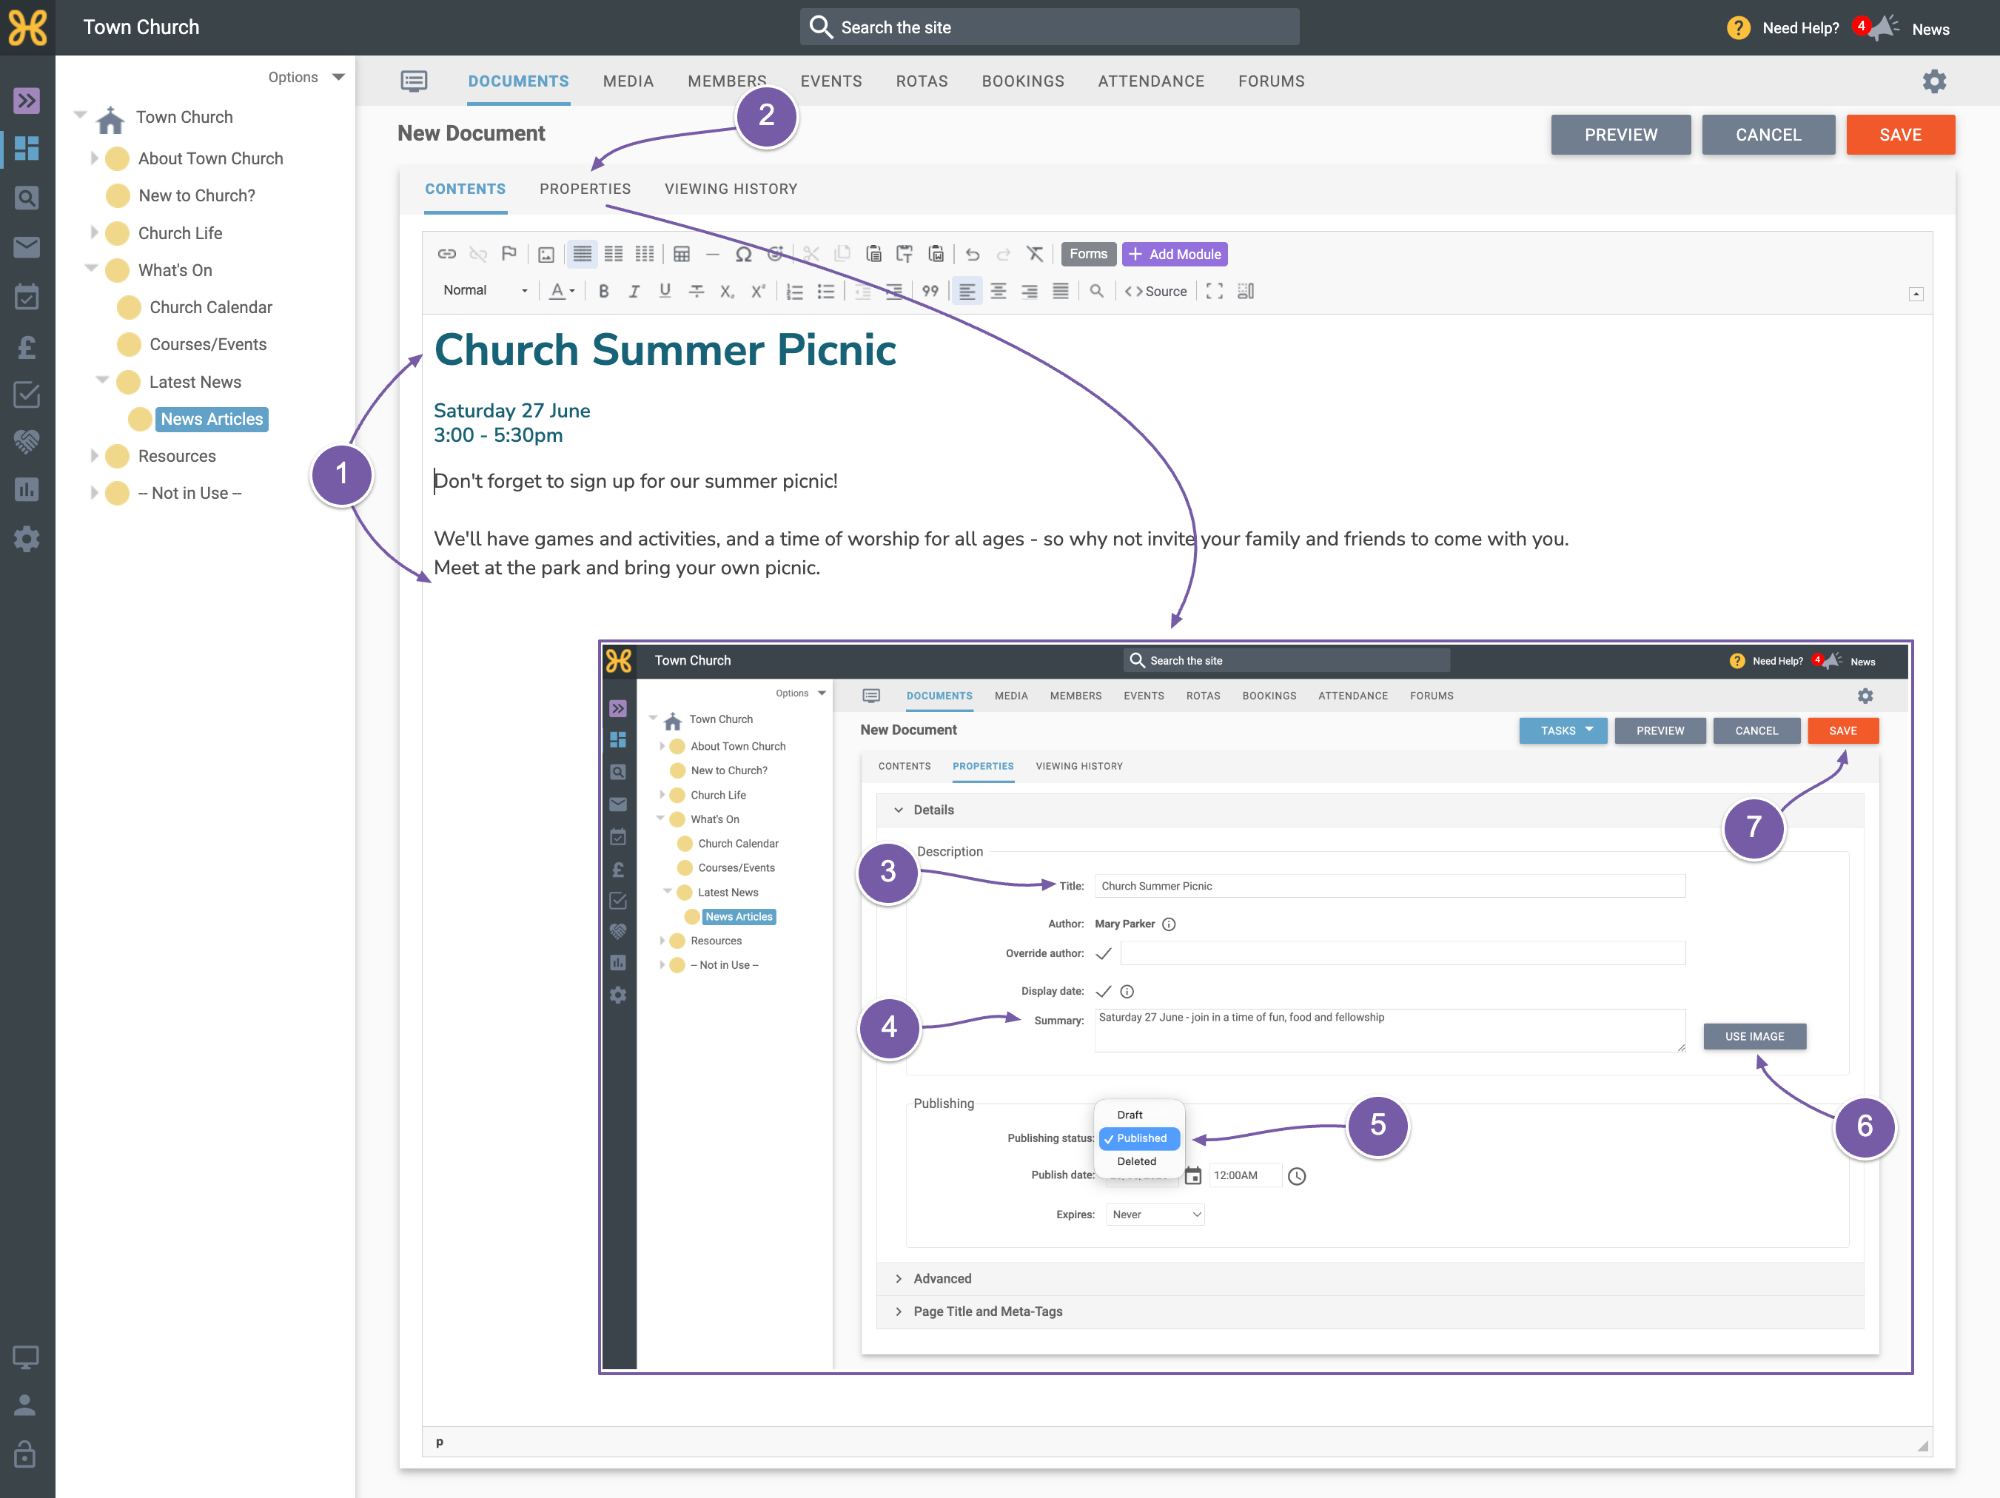Insert a link using the link icon
Viewport: 2000px width, 1498px height.
(447, 254)
